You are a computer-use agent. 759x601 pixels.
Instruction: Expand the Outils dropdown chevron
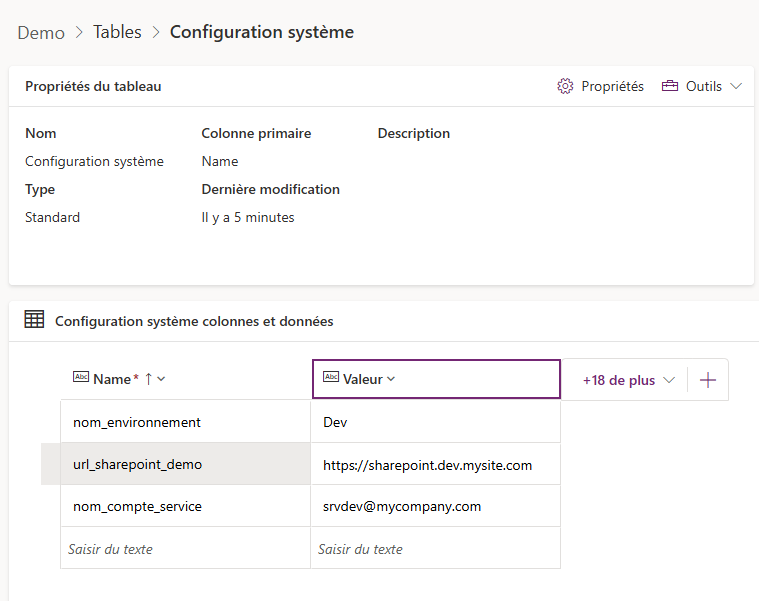736,86
